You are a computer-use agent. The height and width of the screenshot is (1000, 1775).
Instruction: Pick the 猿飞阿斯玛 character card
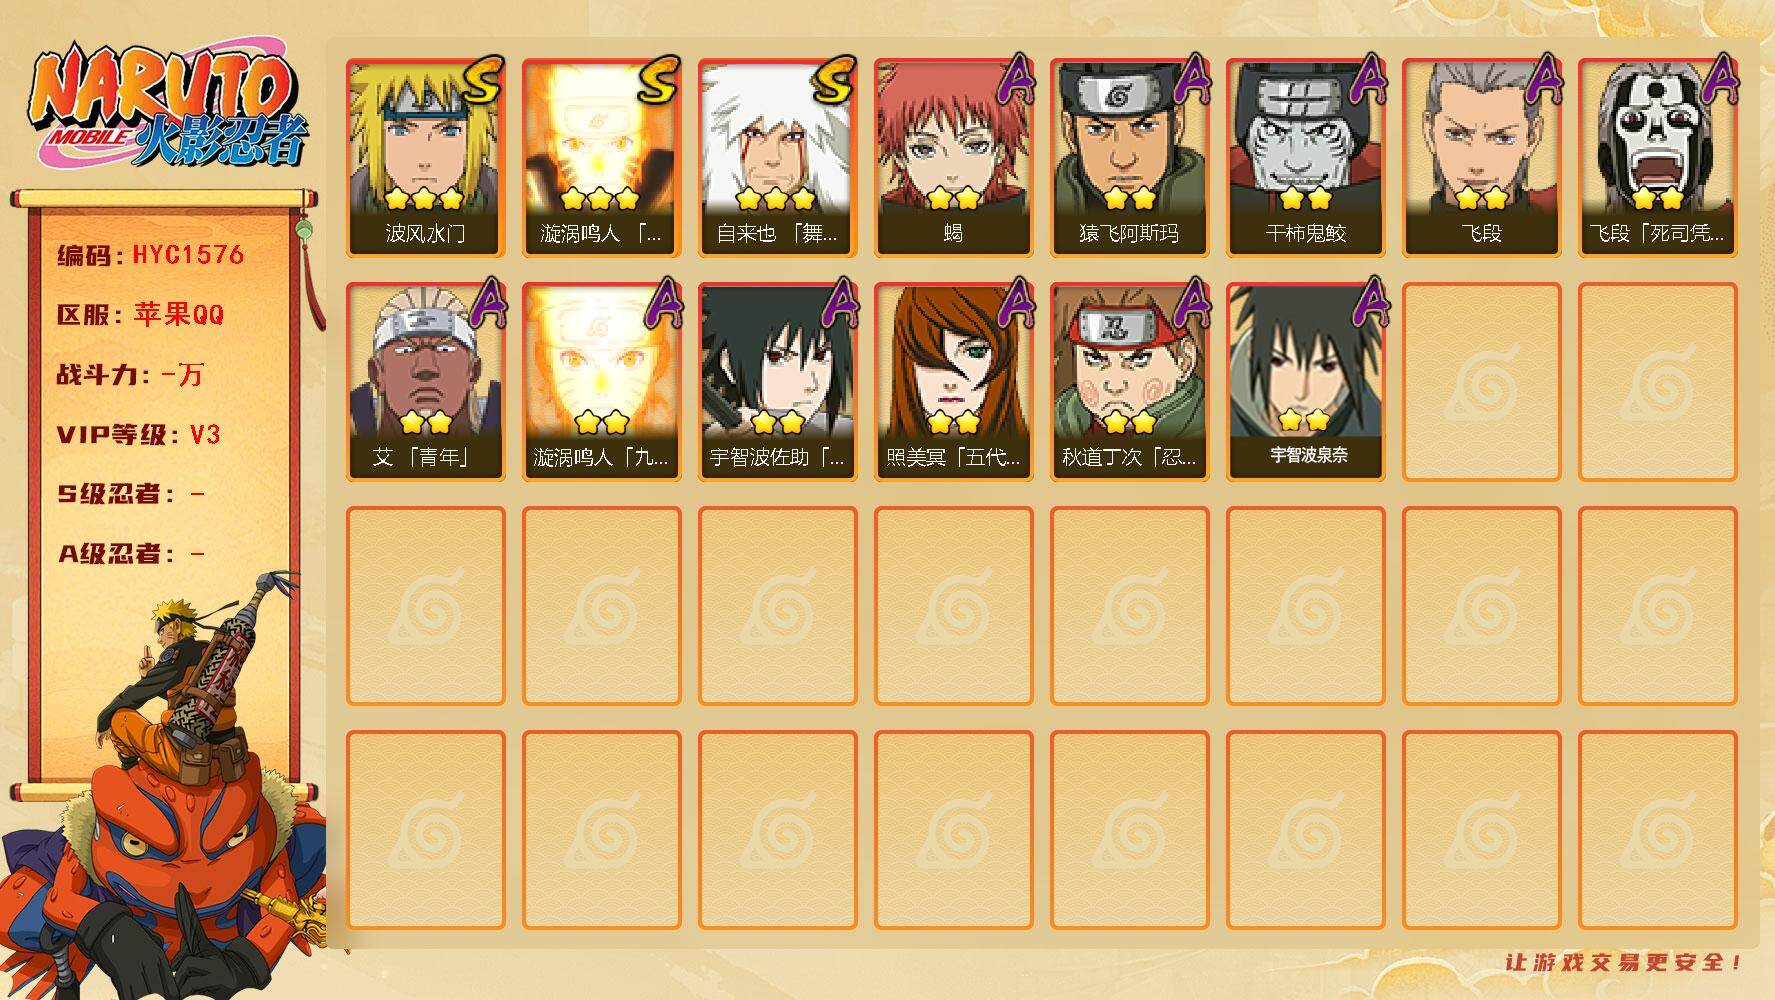tap(1129, 158)
